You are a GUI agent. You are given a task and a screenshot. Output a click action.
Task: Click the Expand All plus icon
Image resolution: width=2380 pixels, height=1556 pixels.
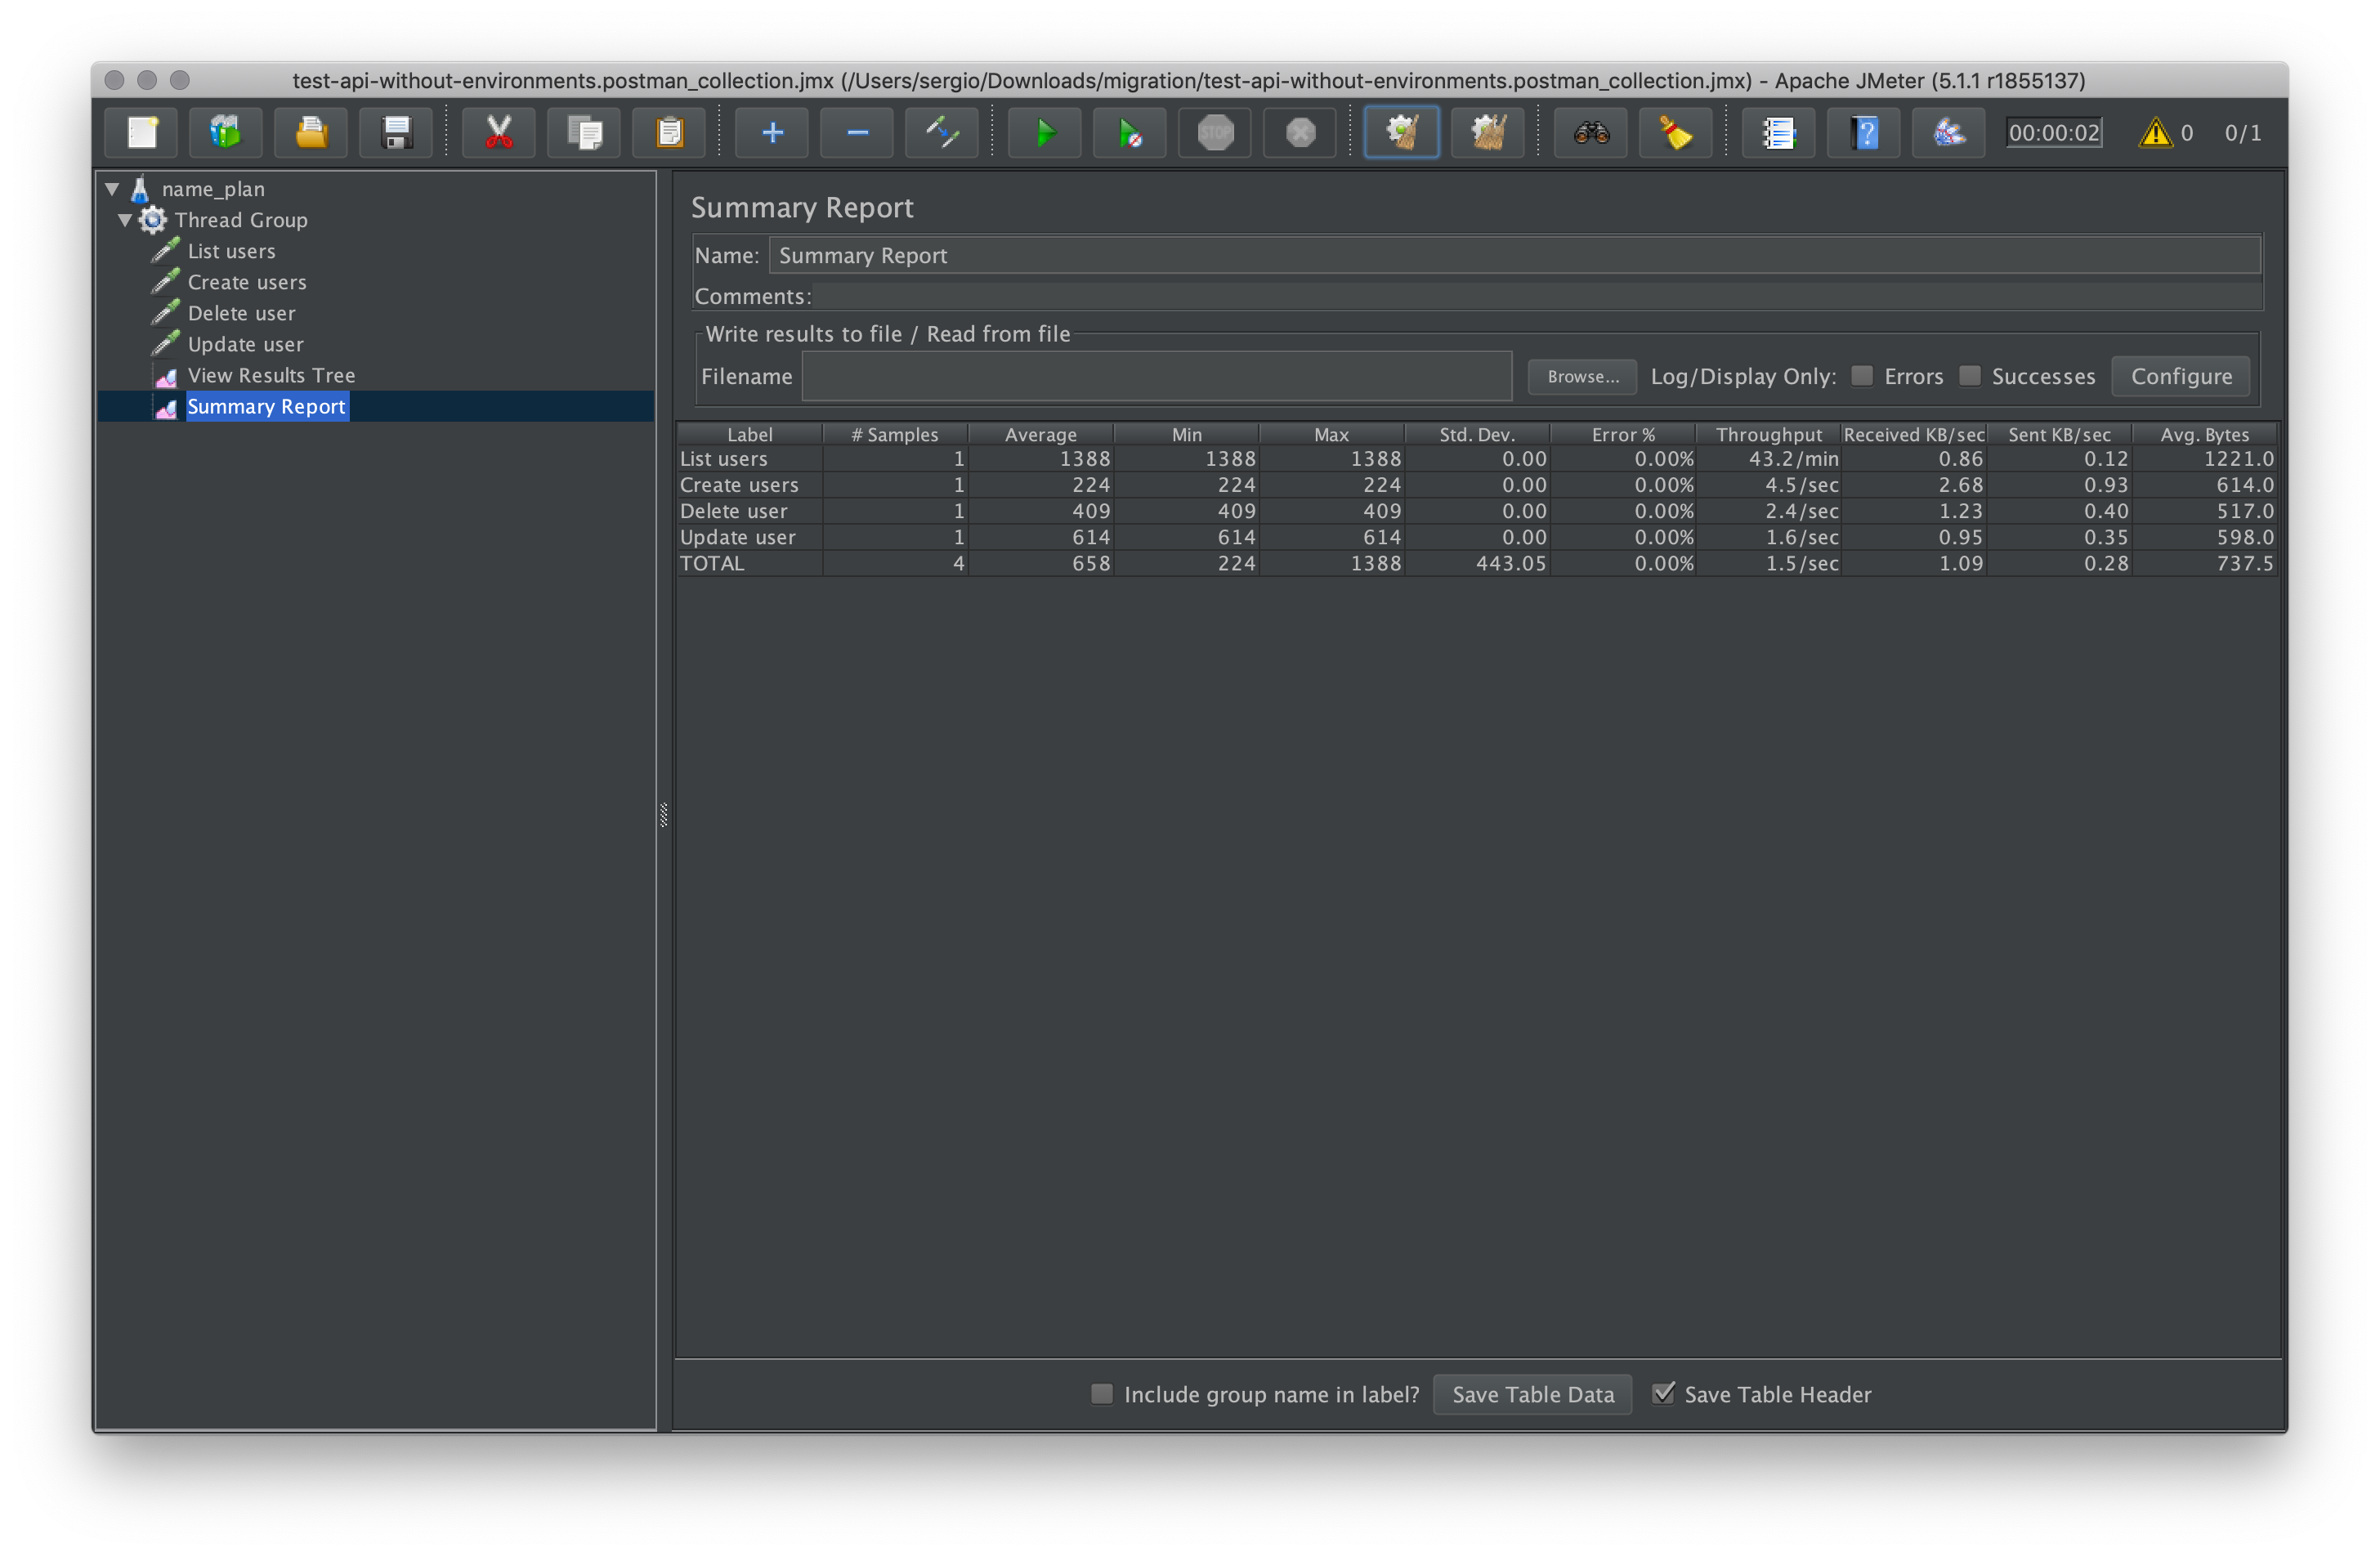click(771, 133)
